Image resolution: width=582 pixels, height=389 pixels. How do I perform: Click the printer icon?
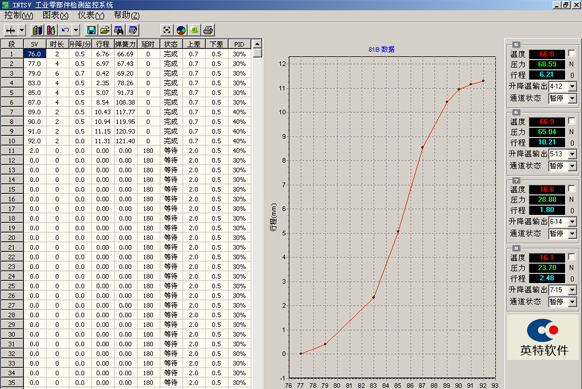tap(208, 30)
